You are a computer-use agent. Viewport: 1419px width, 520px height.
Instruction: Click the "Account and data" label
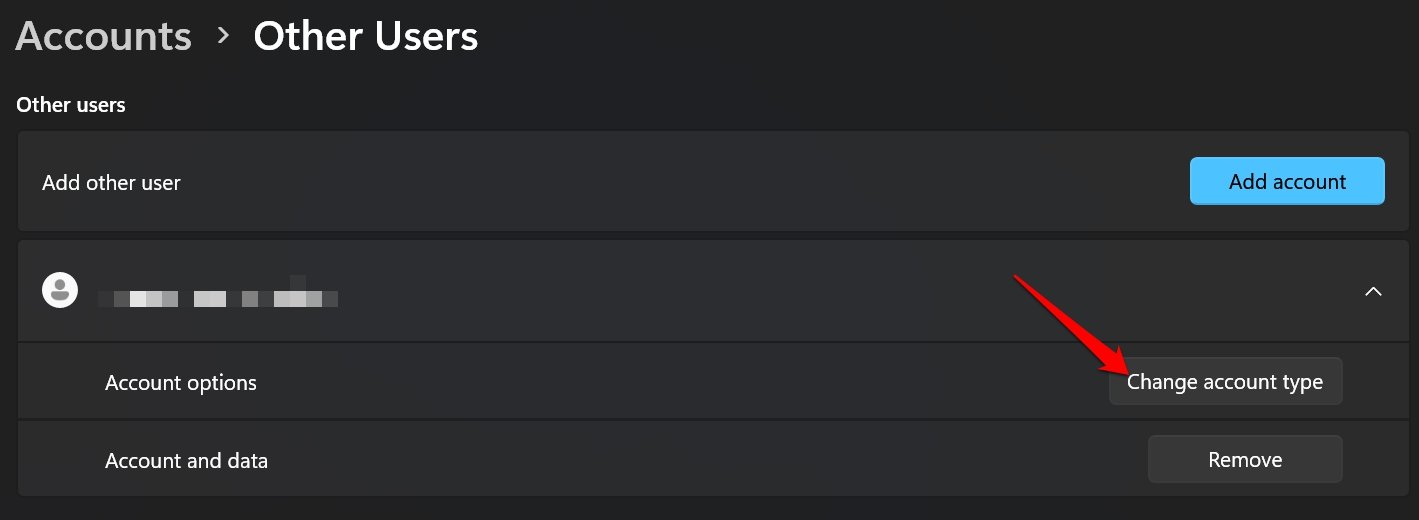[186, 461]
